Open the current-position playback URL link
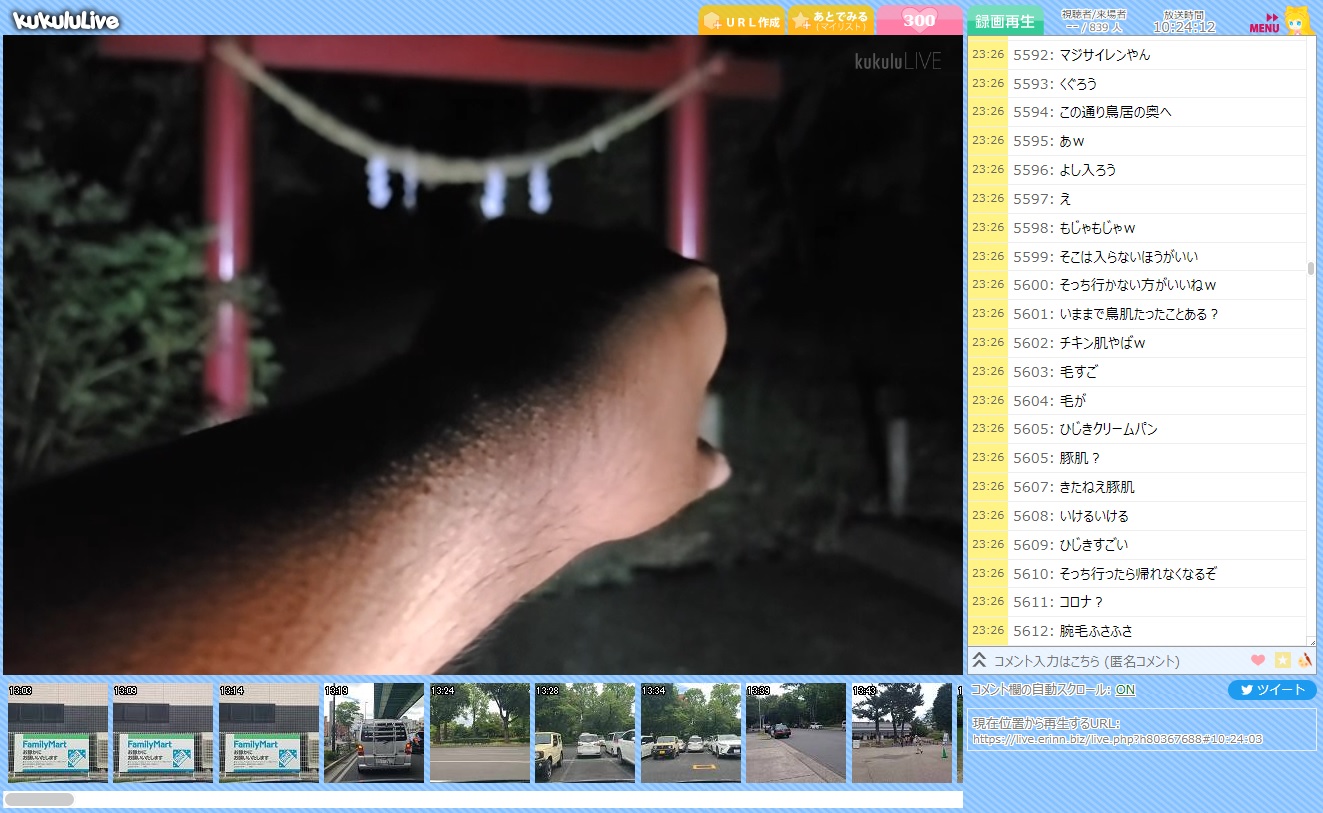1323x813 pixels. coord(1117,739)
